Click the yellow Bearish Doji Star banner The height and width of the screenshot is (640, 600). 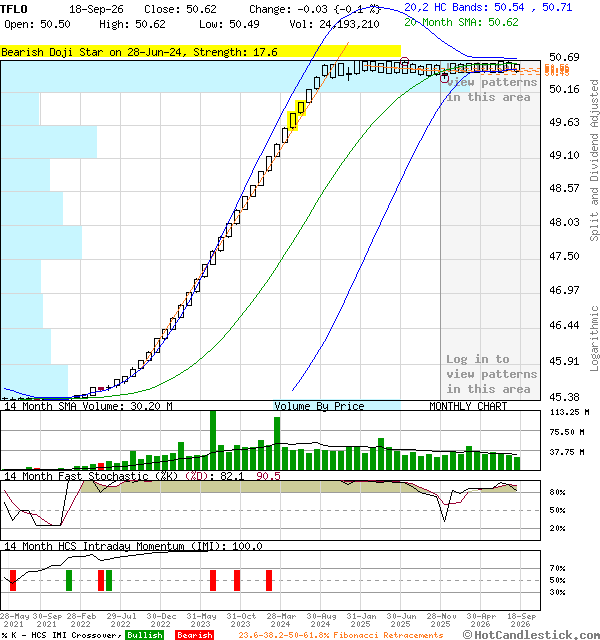[x=200, y=51]
